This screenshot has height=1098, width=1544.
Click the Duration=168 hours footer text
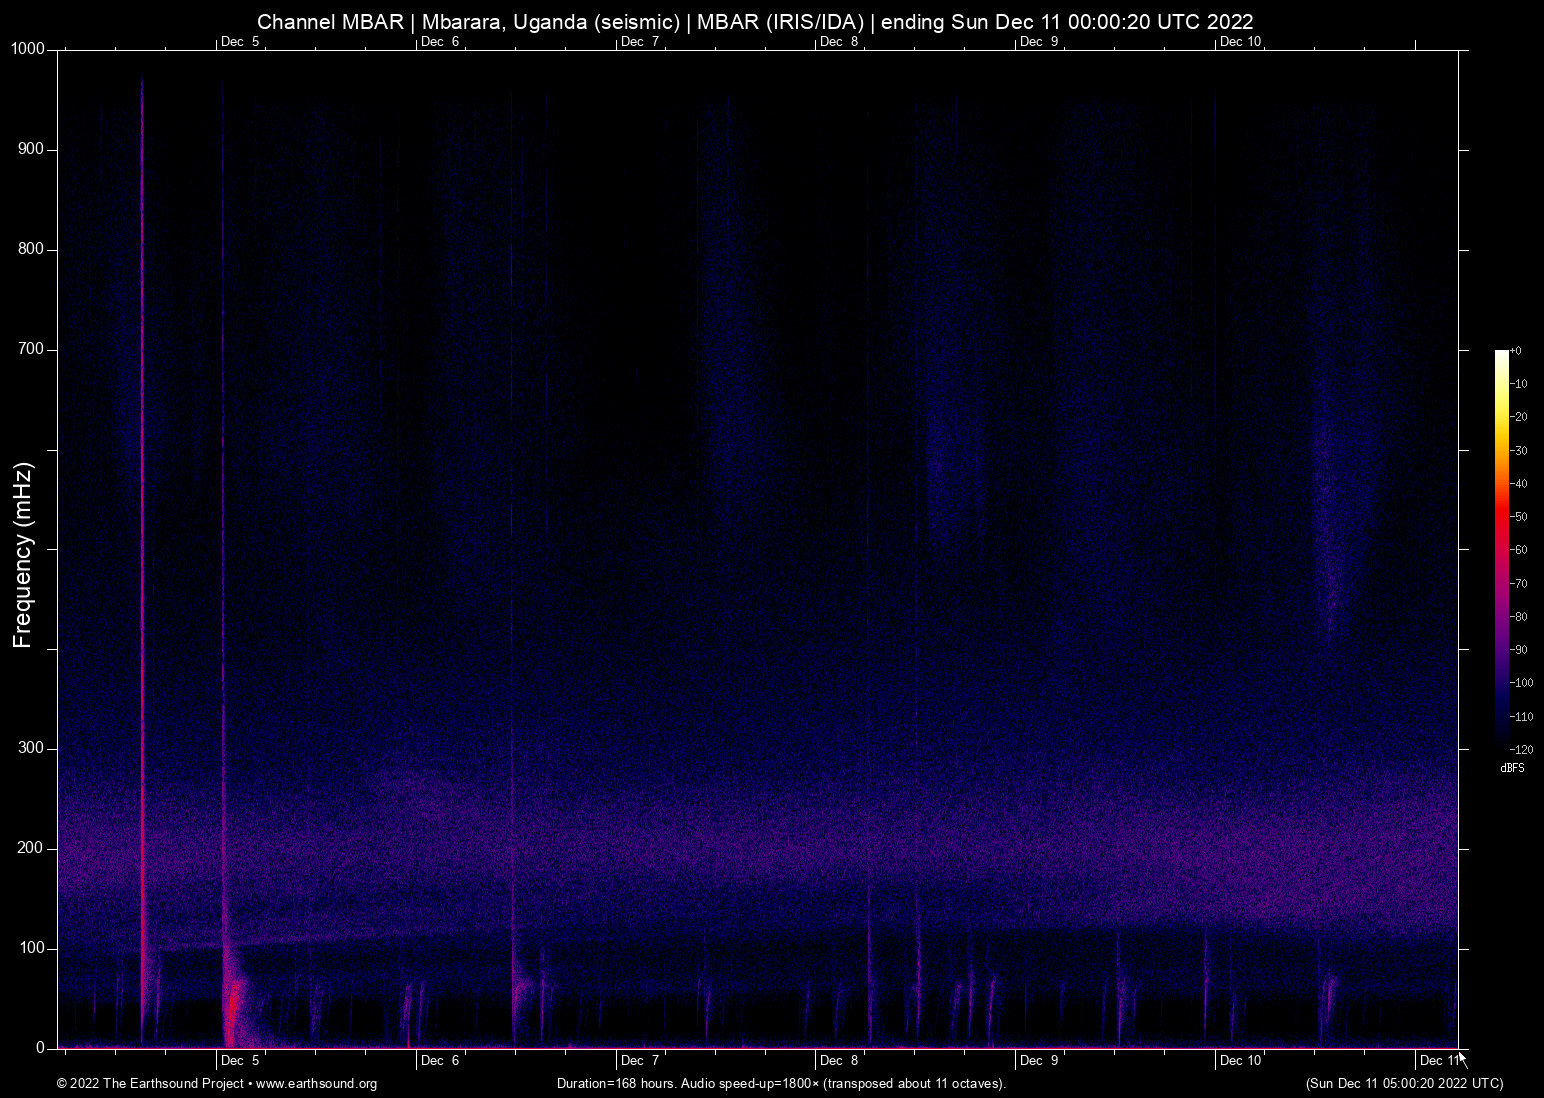pyautogui.click(x=780, y=1084)
